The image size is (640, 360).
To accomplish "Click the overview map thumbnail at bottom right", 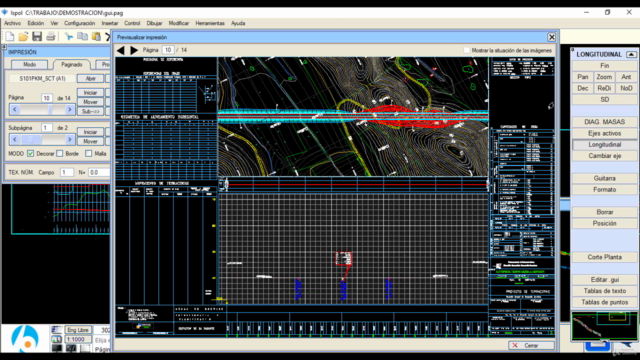I will click(604, 326).
